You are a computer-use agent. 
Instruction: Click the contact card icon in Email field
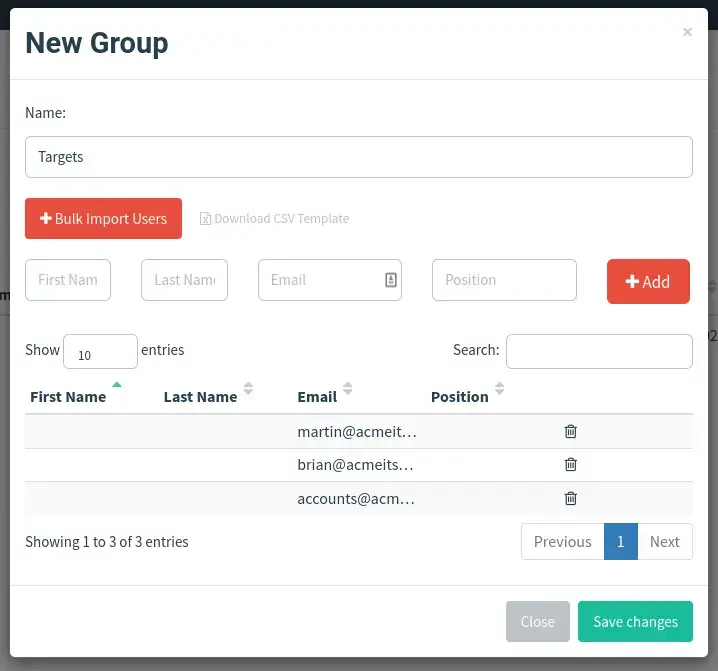click(391, 280)
